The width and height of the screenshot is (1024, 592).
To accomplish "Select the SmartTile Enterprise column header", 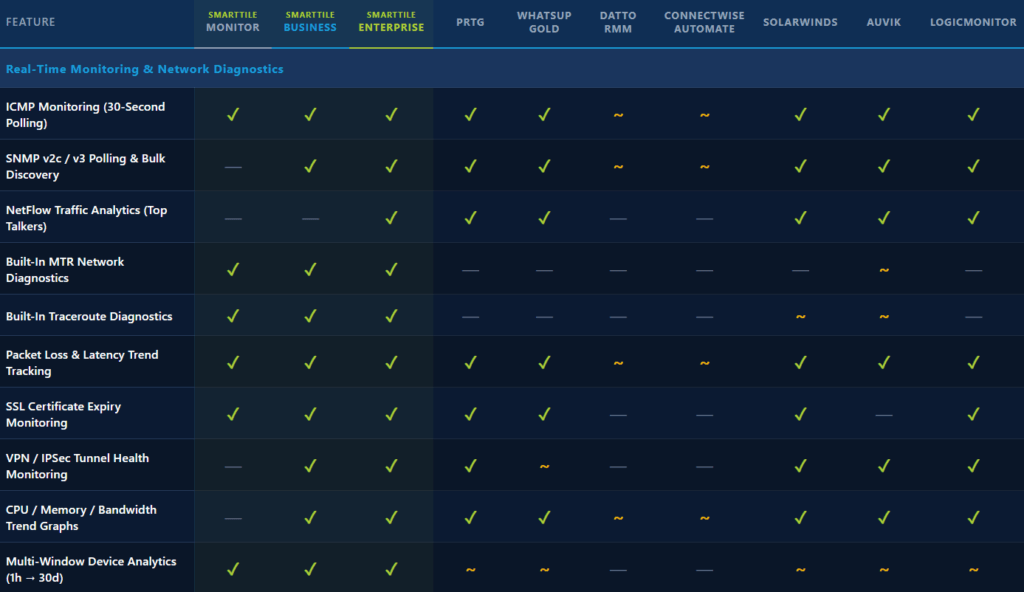I will click(391, 22).
